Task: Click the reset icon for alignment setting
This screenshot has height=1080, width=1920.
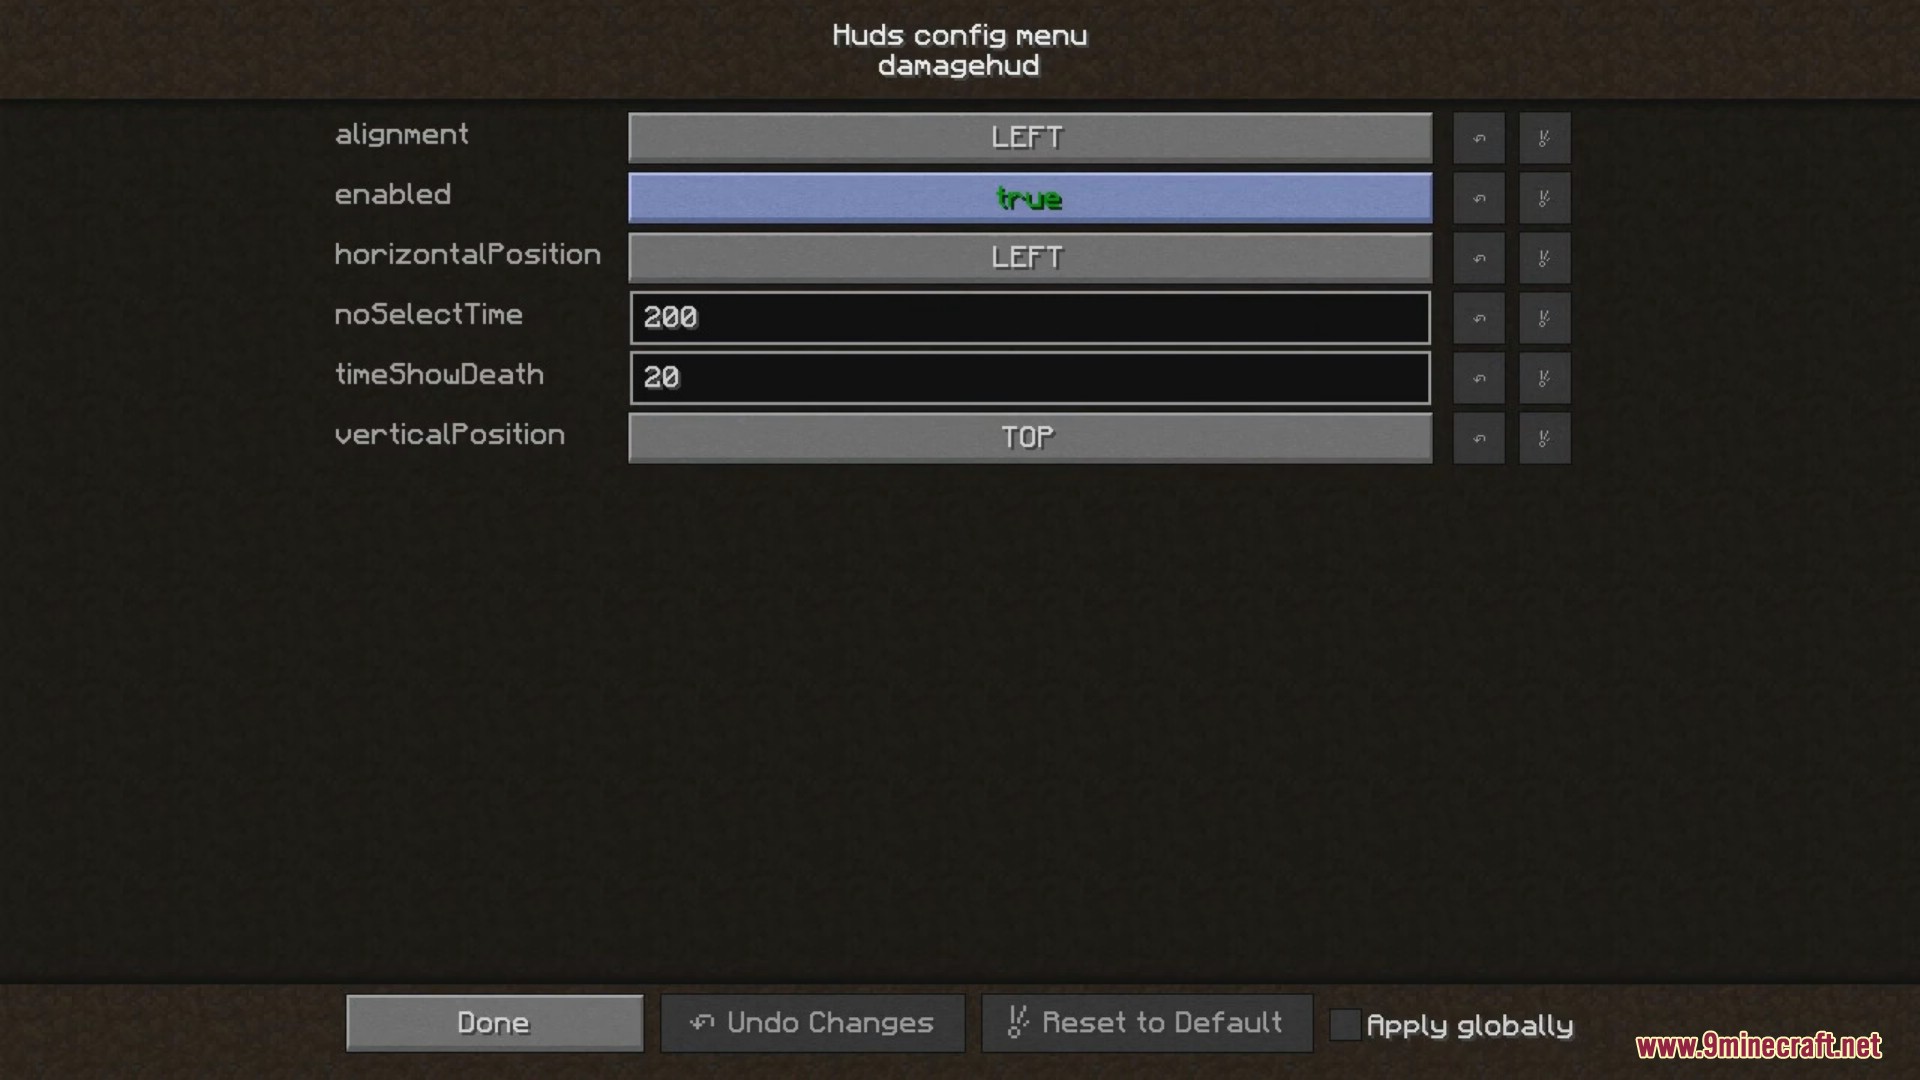Action: (x=1542, y=137)
